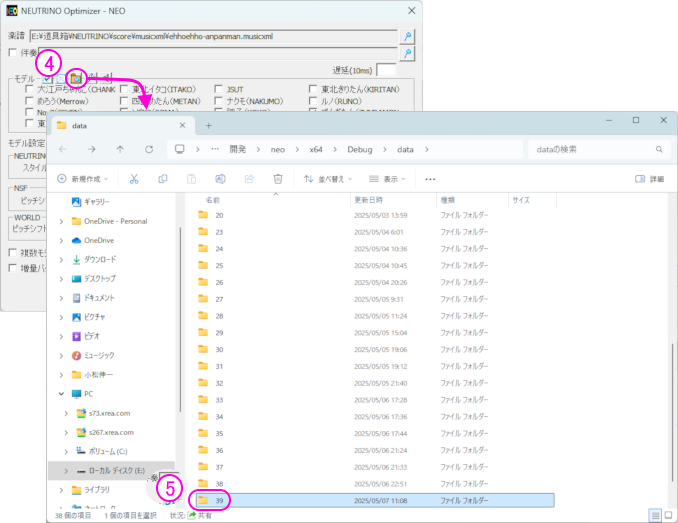Toggle the 詳細 details pane

click(649, 179)
